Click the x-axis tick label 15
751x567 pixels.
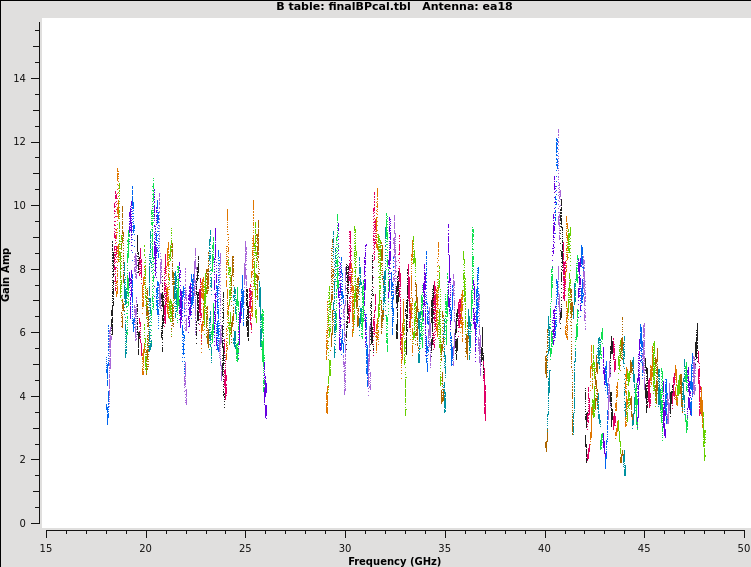[x=46, y=548]
